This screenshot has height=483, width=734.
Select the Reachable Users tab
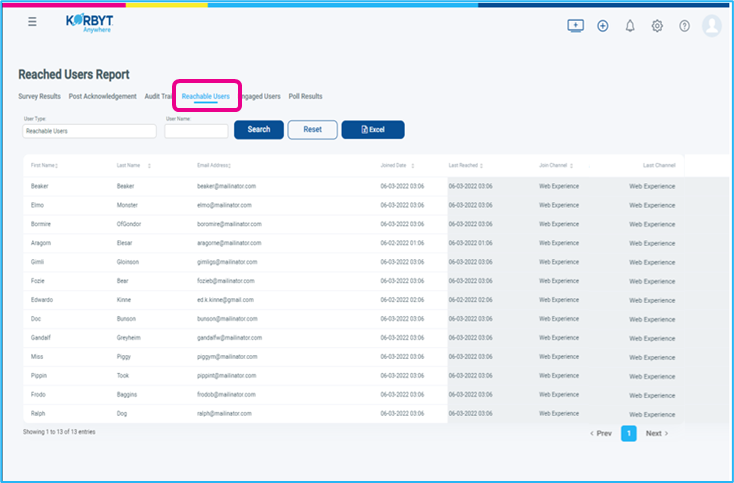tap(206, 96)
